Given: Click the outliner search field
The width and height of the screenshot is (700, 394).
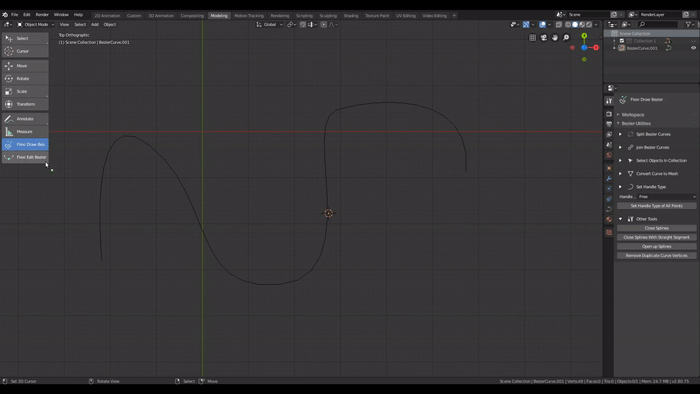Looking at the screenshot, I should click(658, 25).
